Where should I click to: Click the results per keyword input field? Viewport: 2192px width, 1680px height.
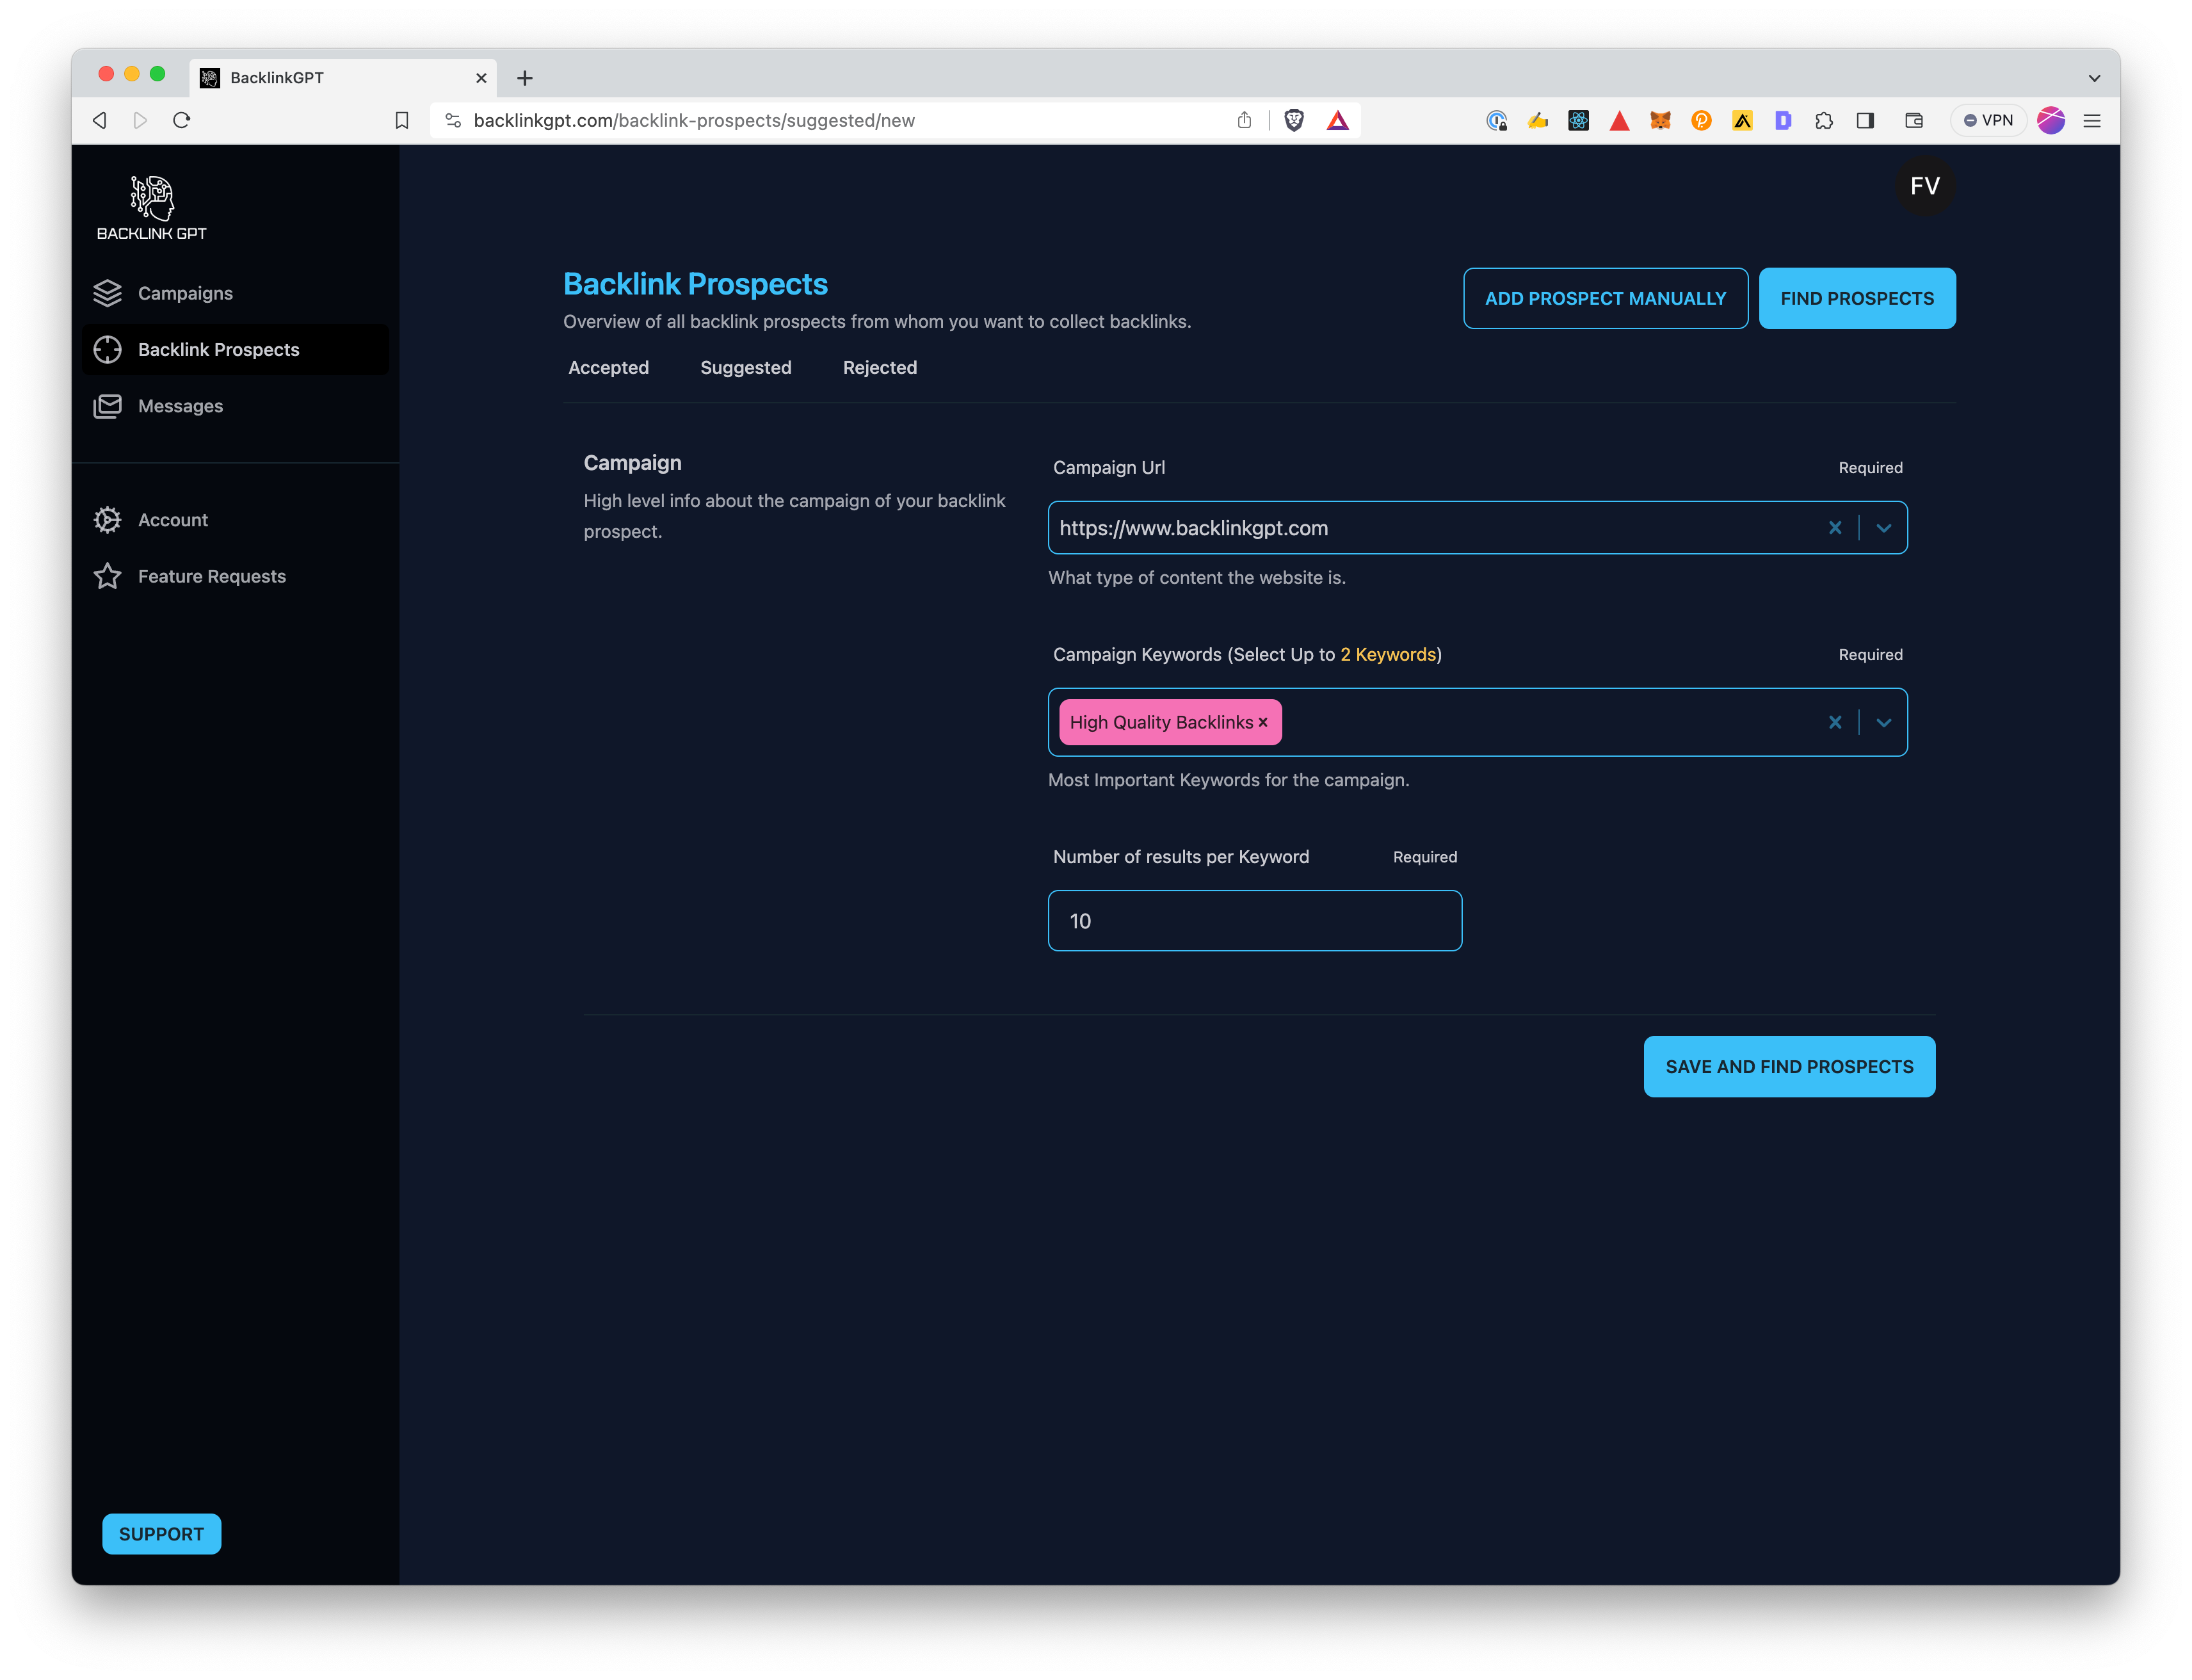point(1254,920)
